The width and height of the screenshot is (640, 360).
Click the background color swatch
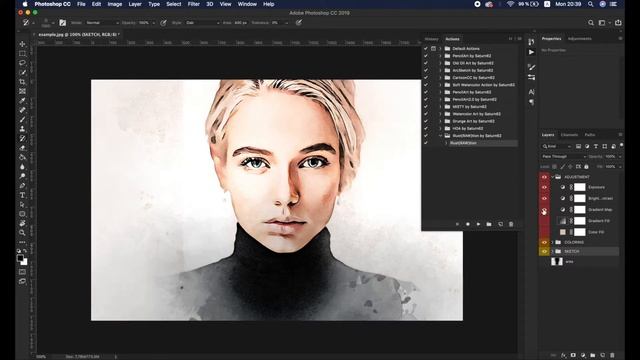pos(24,262)
